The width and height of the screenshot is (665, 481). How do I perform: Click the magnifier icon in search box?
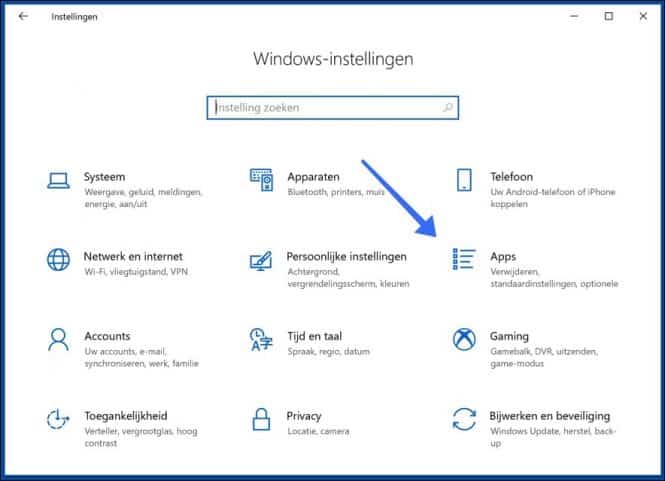coord(447,108)
